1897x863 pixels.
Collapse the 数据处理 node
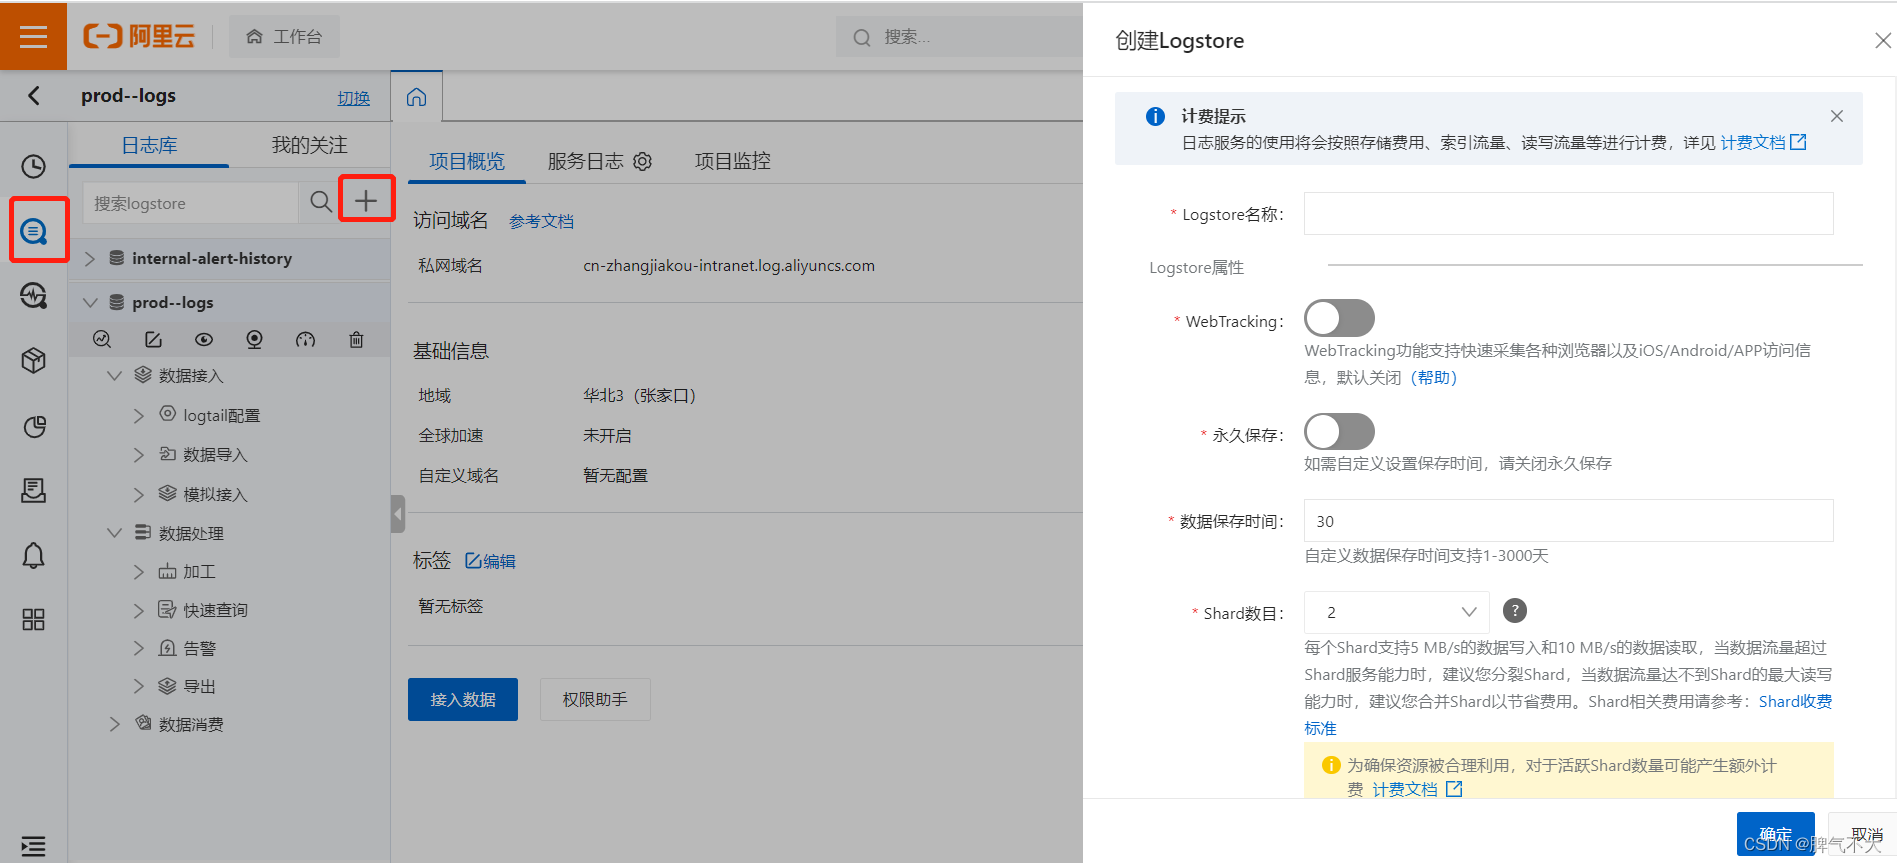click(x=114, y=533)
